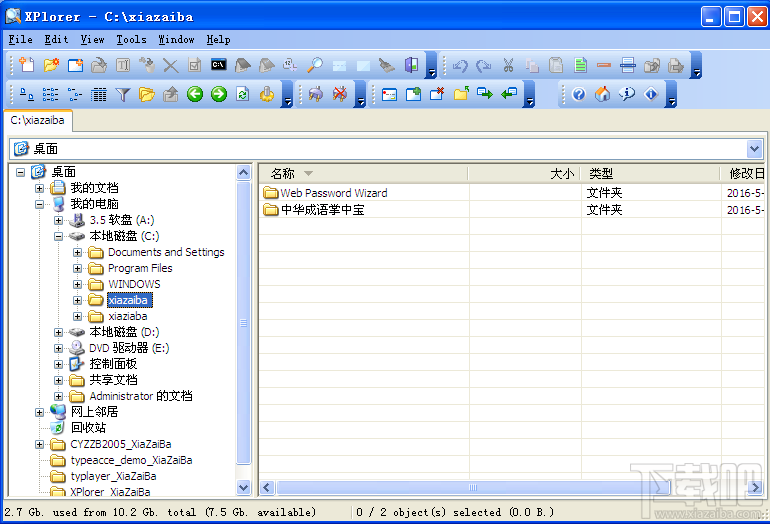The width and height of the screenshot is (770, 524).
Task: Click the Copy pages icon
Action: click(x=532, y=65)
